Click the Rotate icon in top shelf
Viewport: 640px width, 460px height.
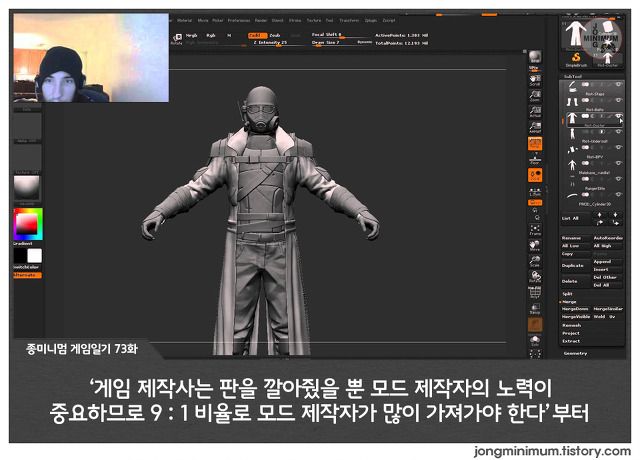coord(176,39)
